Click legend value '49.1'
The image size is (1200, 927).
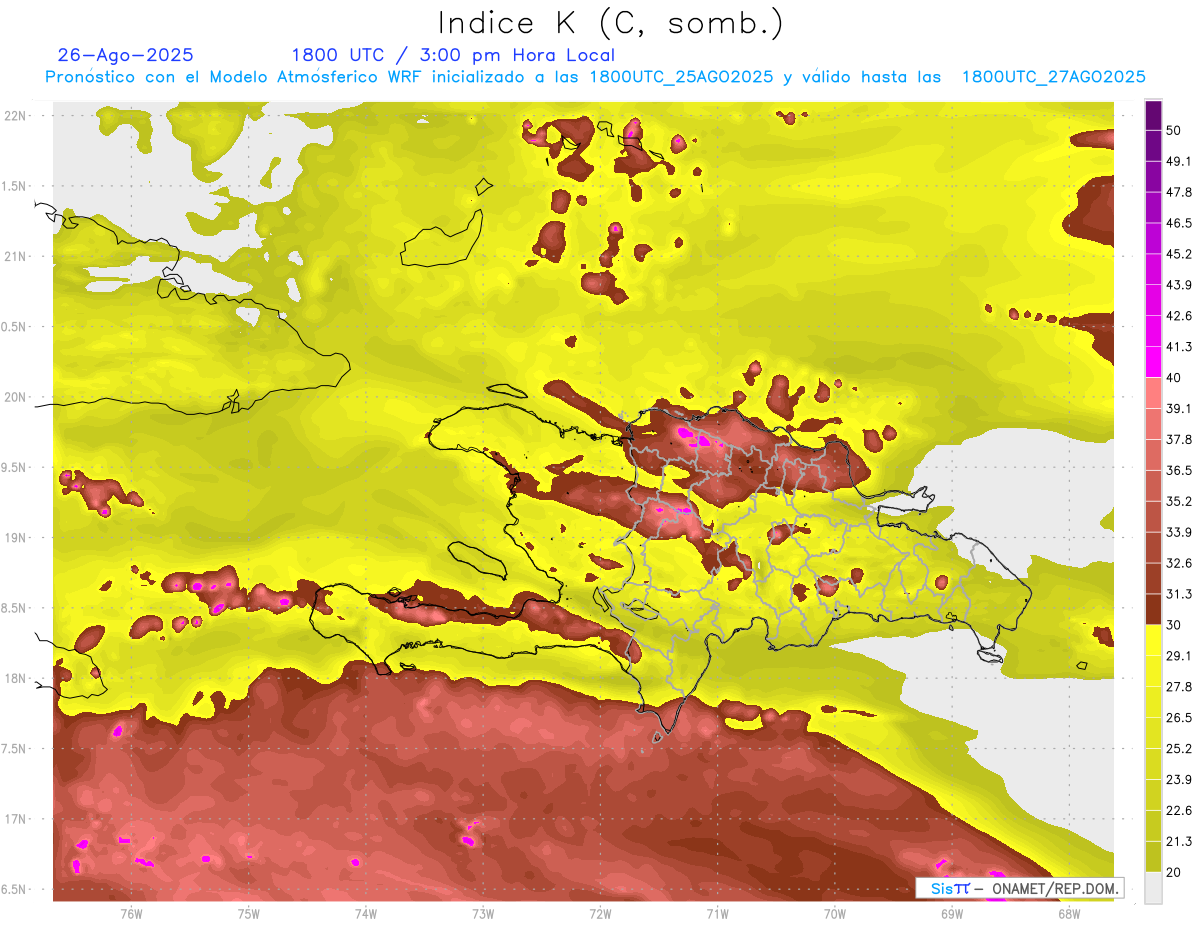(1178, 161)
